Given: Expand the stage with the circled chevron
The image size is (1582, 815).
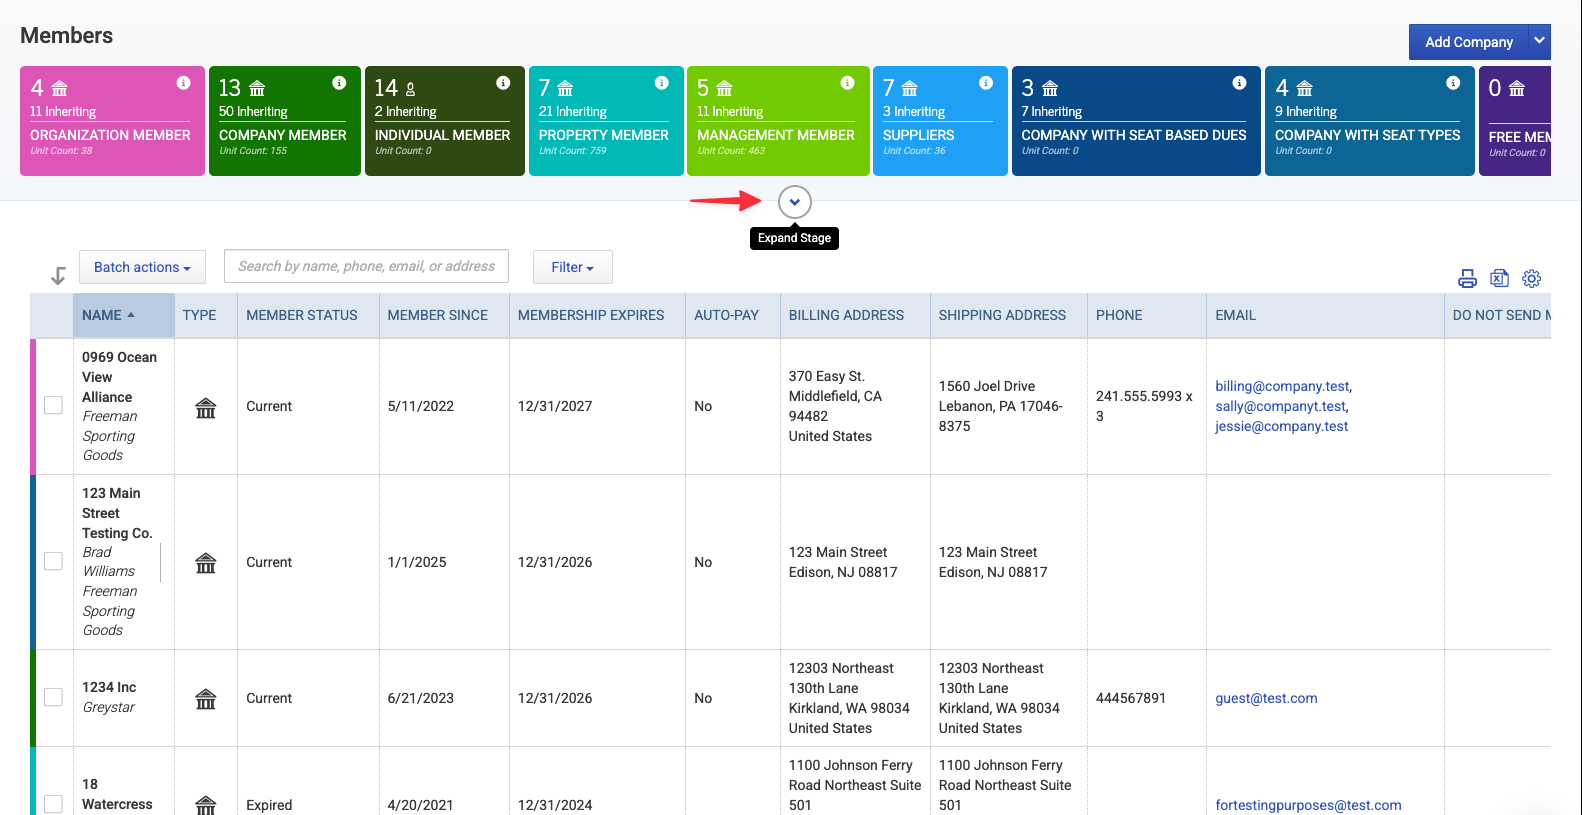Looking at the screenshot, I should pos(794,202).
